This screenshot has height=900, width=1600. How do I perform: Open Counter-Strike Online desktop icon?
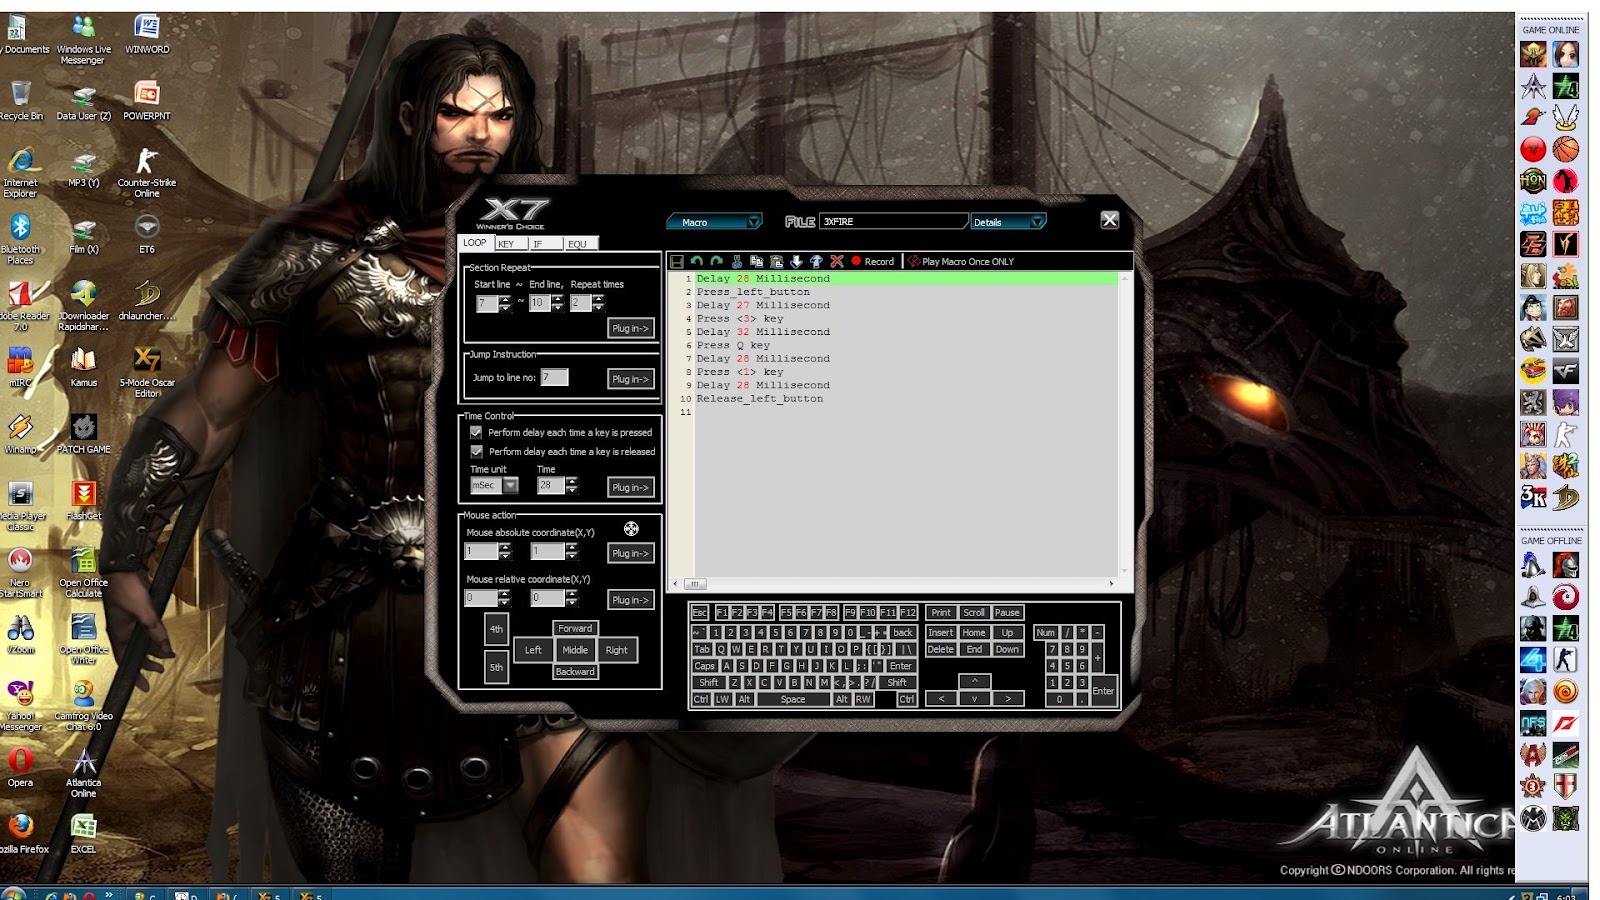[147, 173]
